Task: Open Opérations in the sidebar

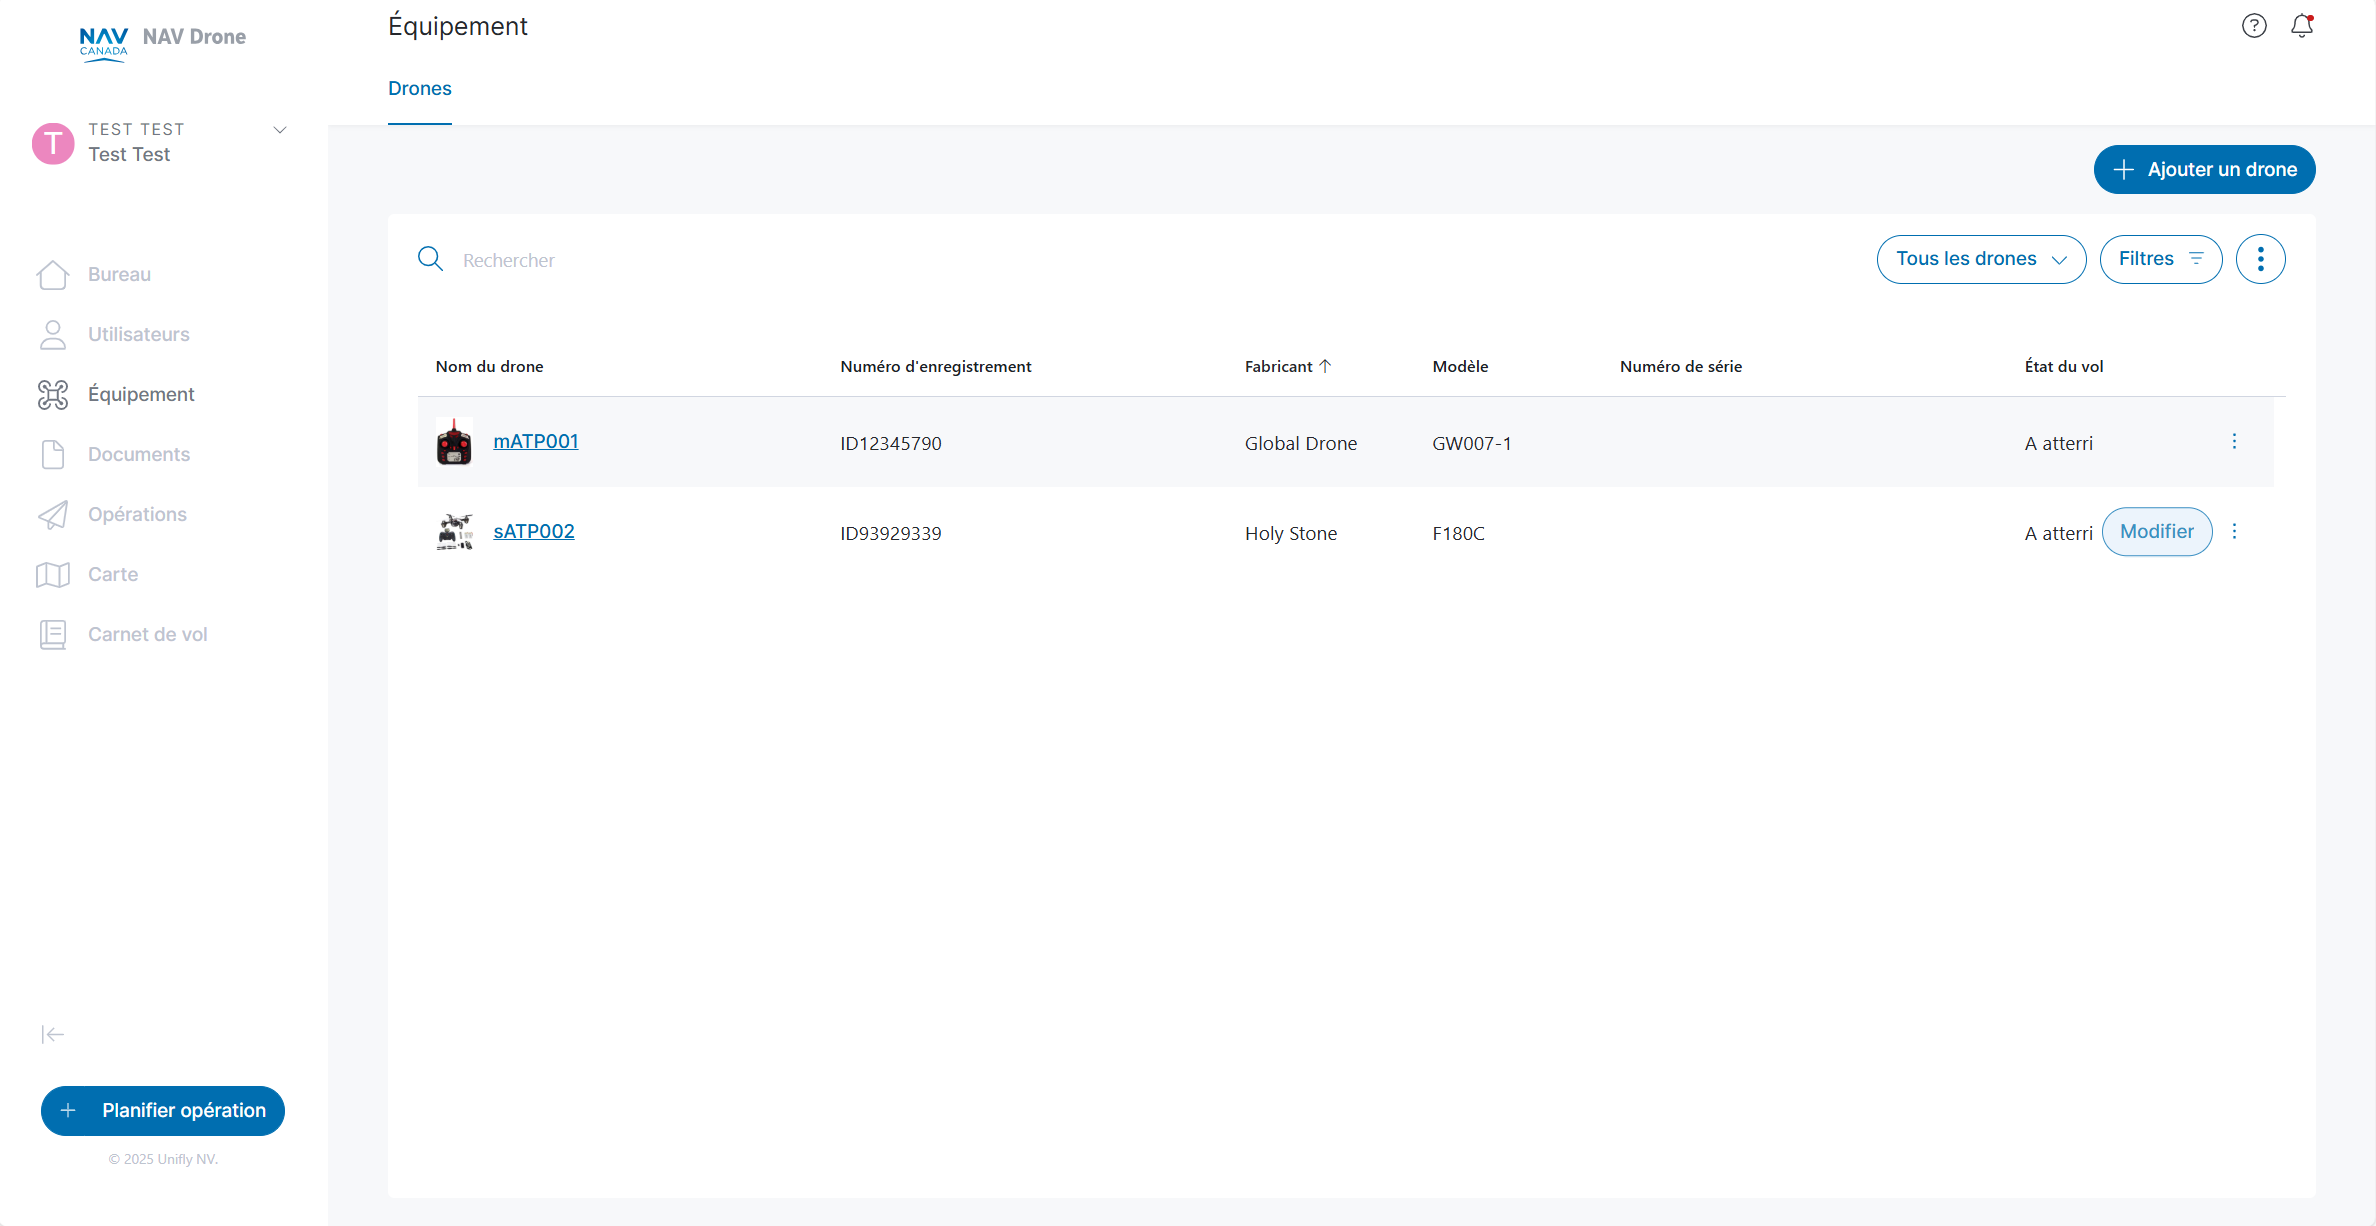Action: (137, 514)
